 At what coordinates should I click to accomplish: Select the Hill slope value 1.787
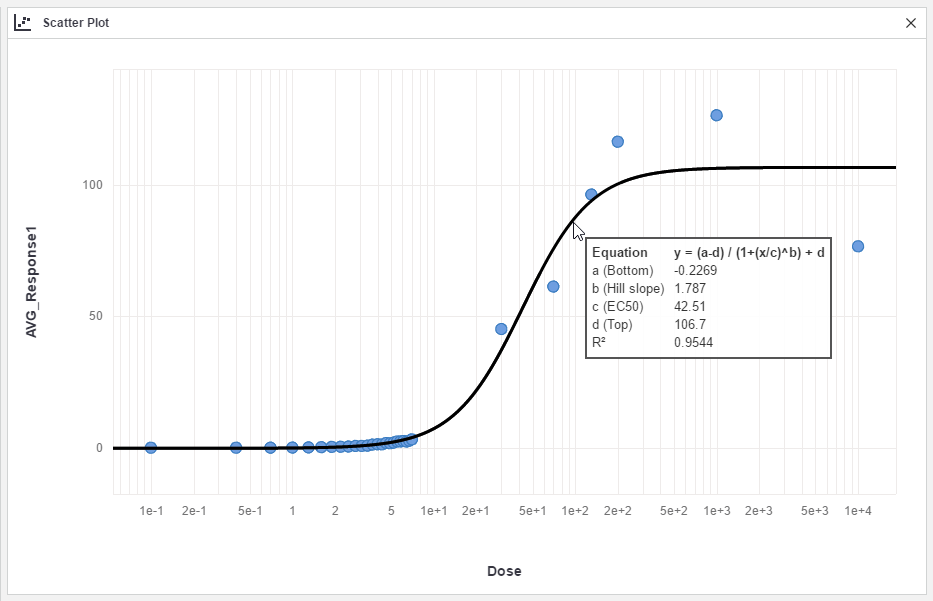pyautogui.click(x=690, y=288)
